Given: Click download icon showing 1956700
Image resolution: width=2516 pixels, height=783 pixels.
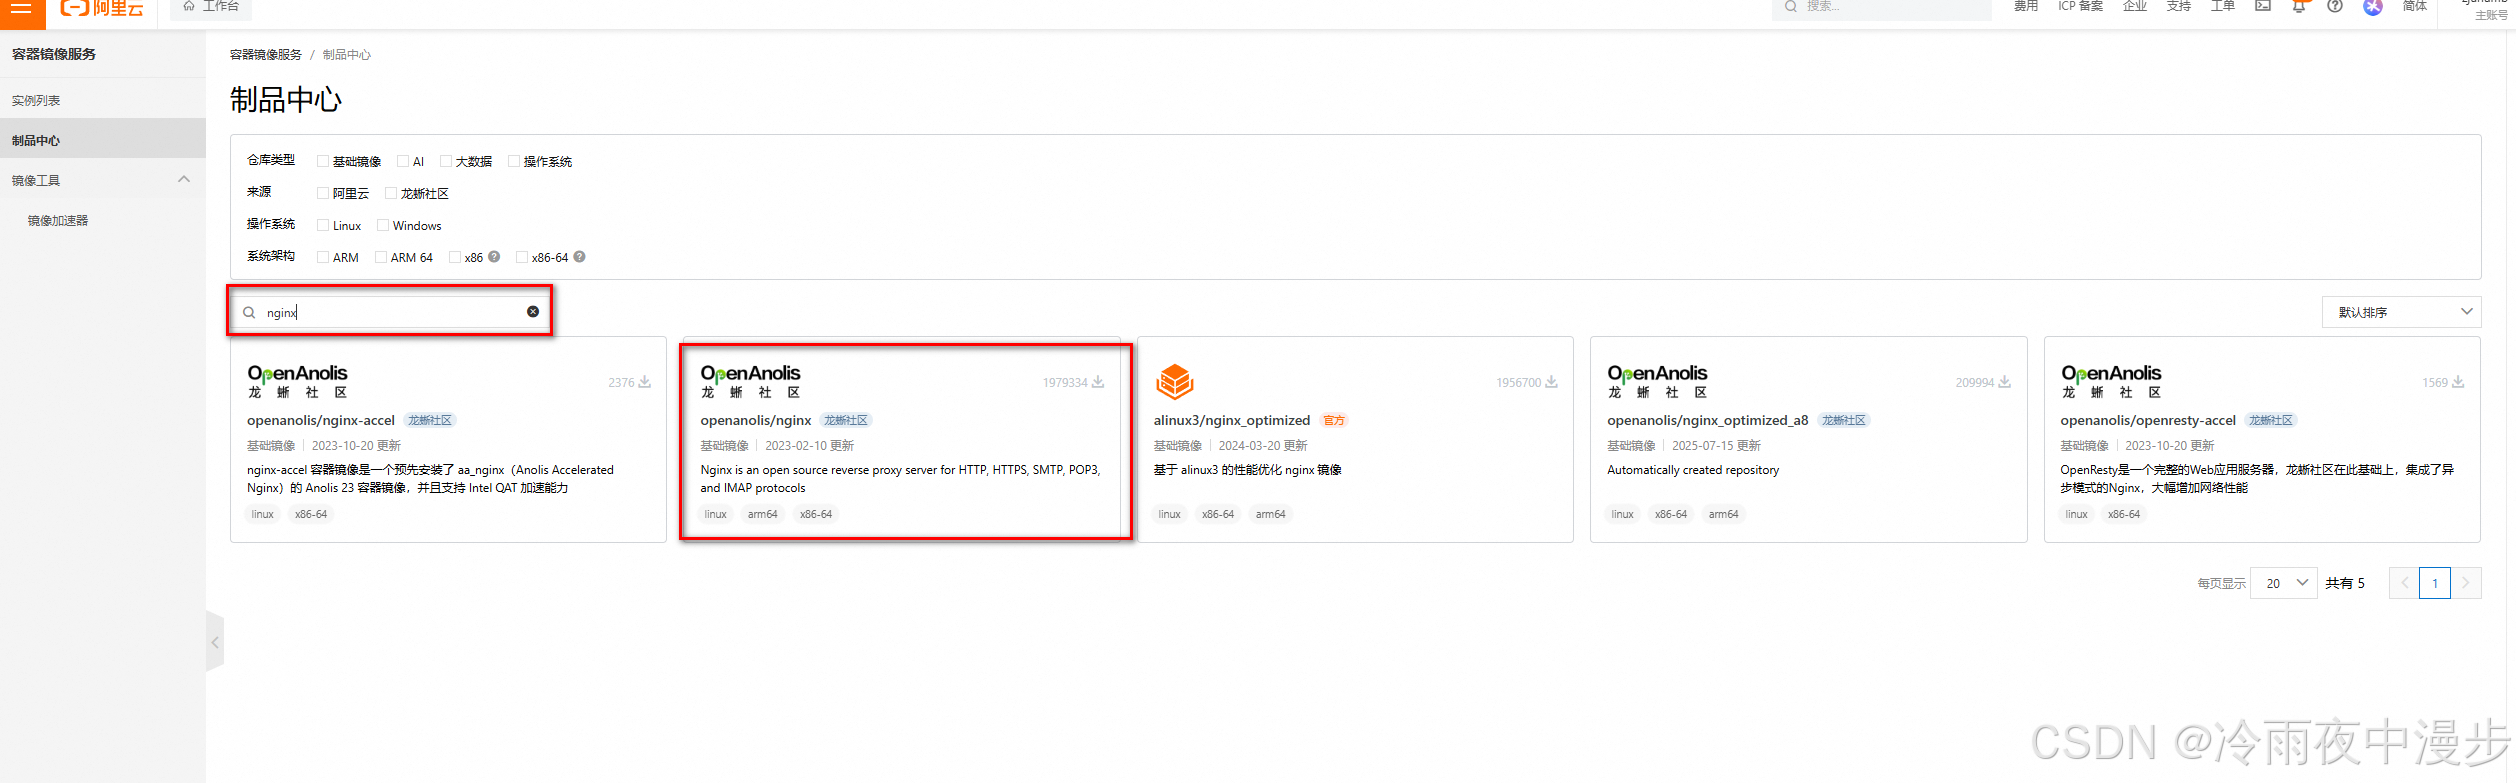Looking at the screenshot, I should click(1551, 382).
